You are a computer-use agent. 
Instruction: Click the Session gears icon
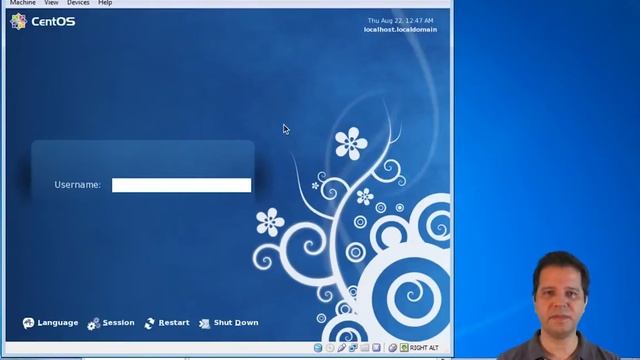tap(93, 324)
